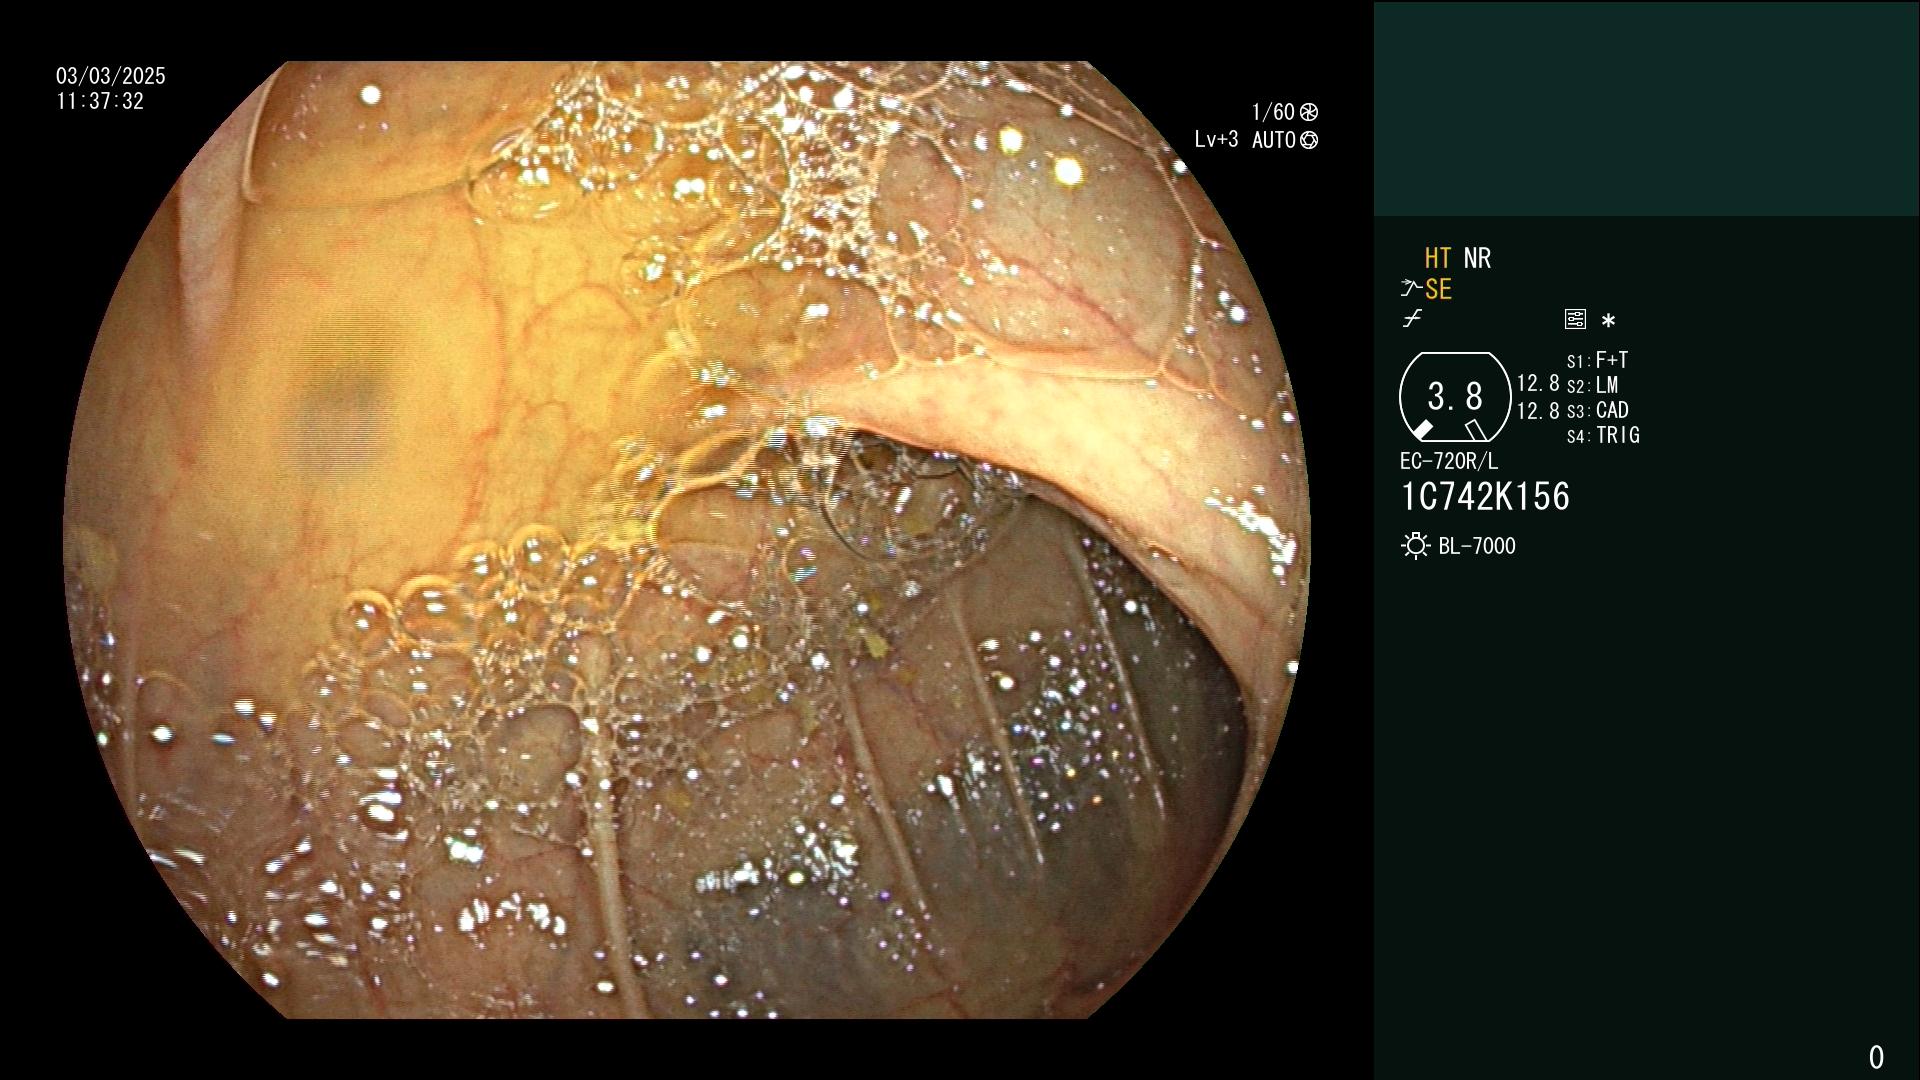Click the AUTO mode label
The height and width of the screenshot is (1080, 1920).
pos(1274,140)
